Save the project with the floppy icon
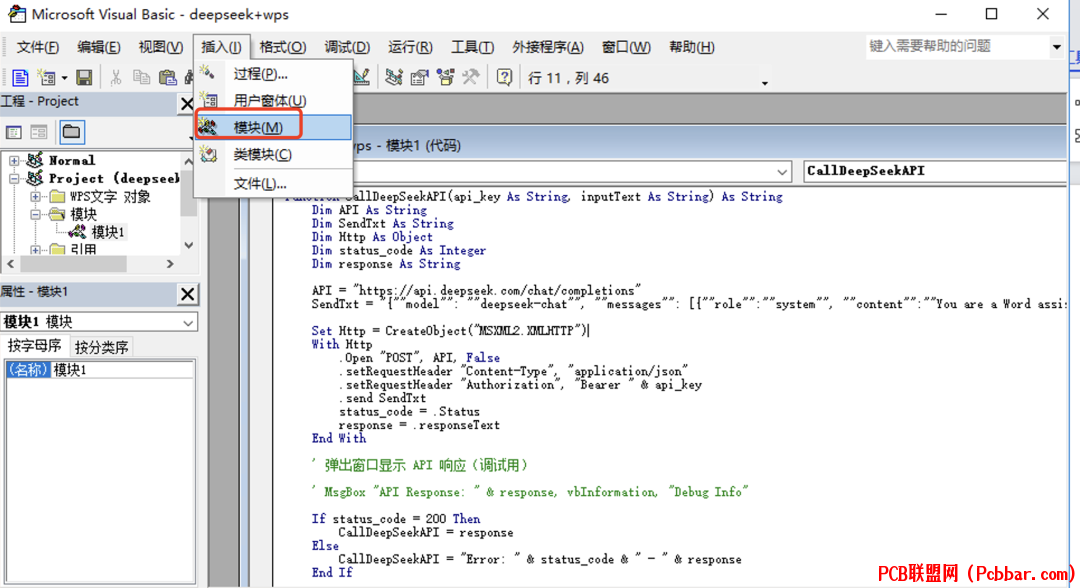The image size is (1080, 588). (x=84, y=78)
